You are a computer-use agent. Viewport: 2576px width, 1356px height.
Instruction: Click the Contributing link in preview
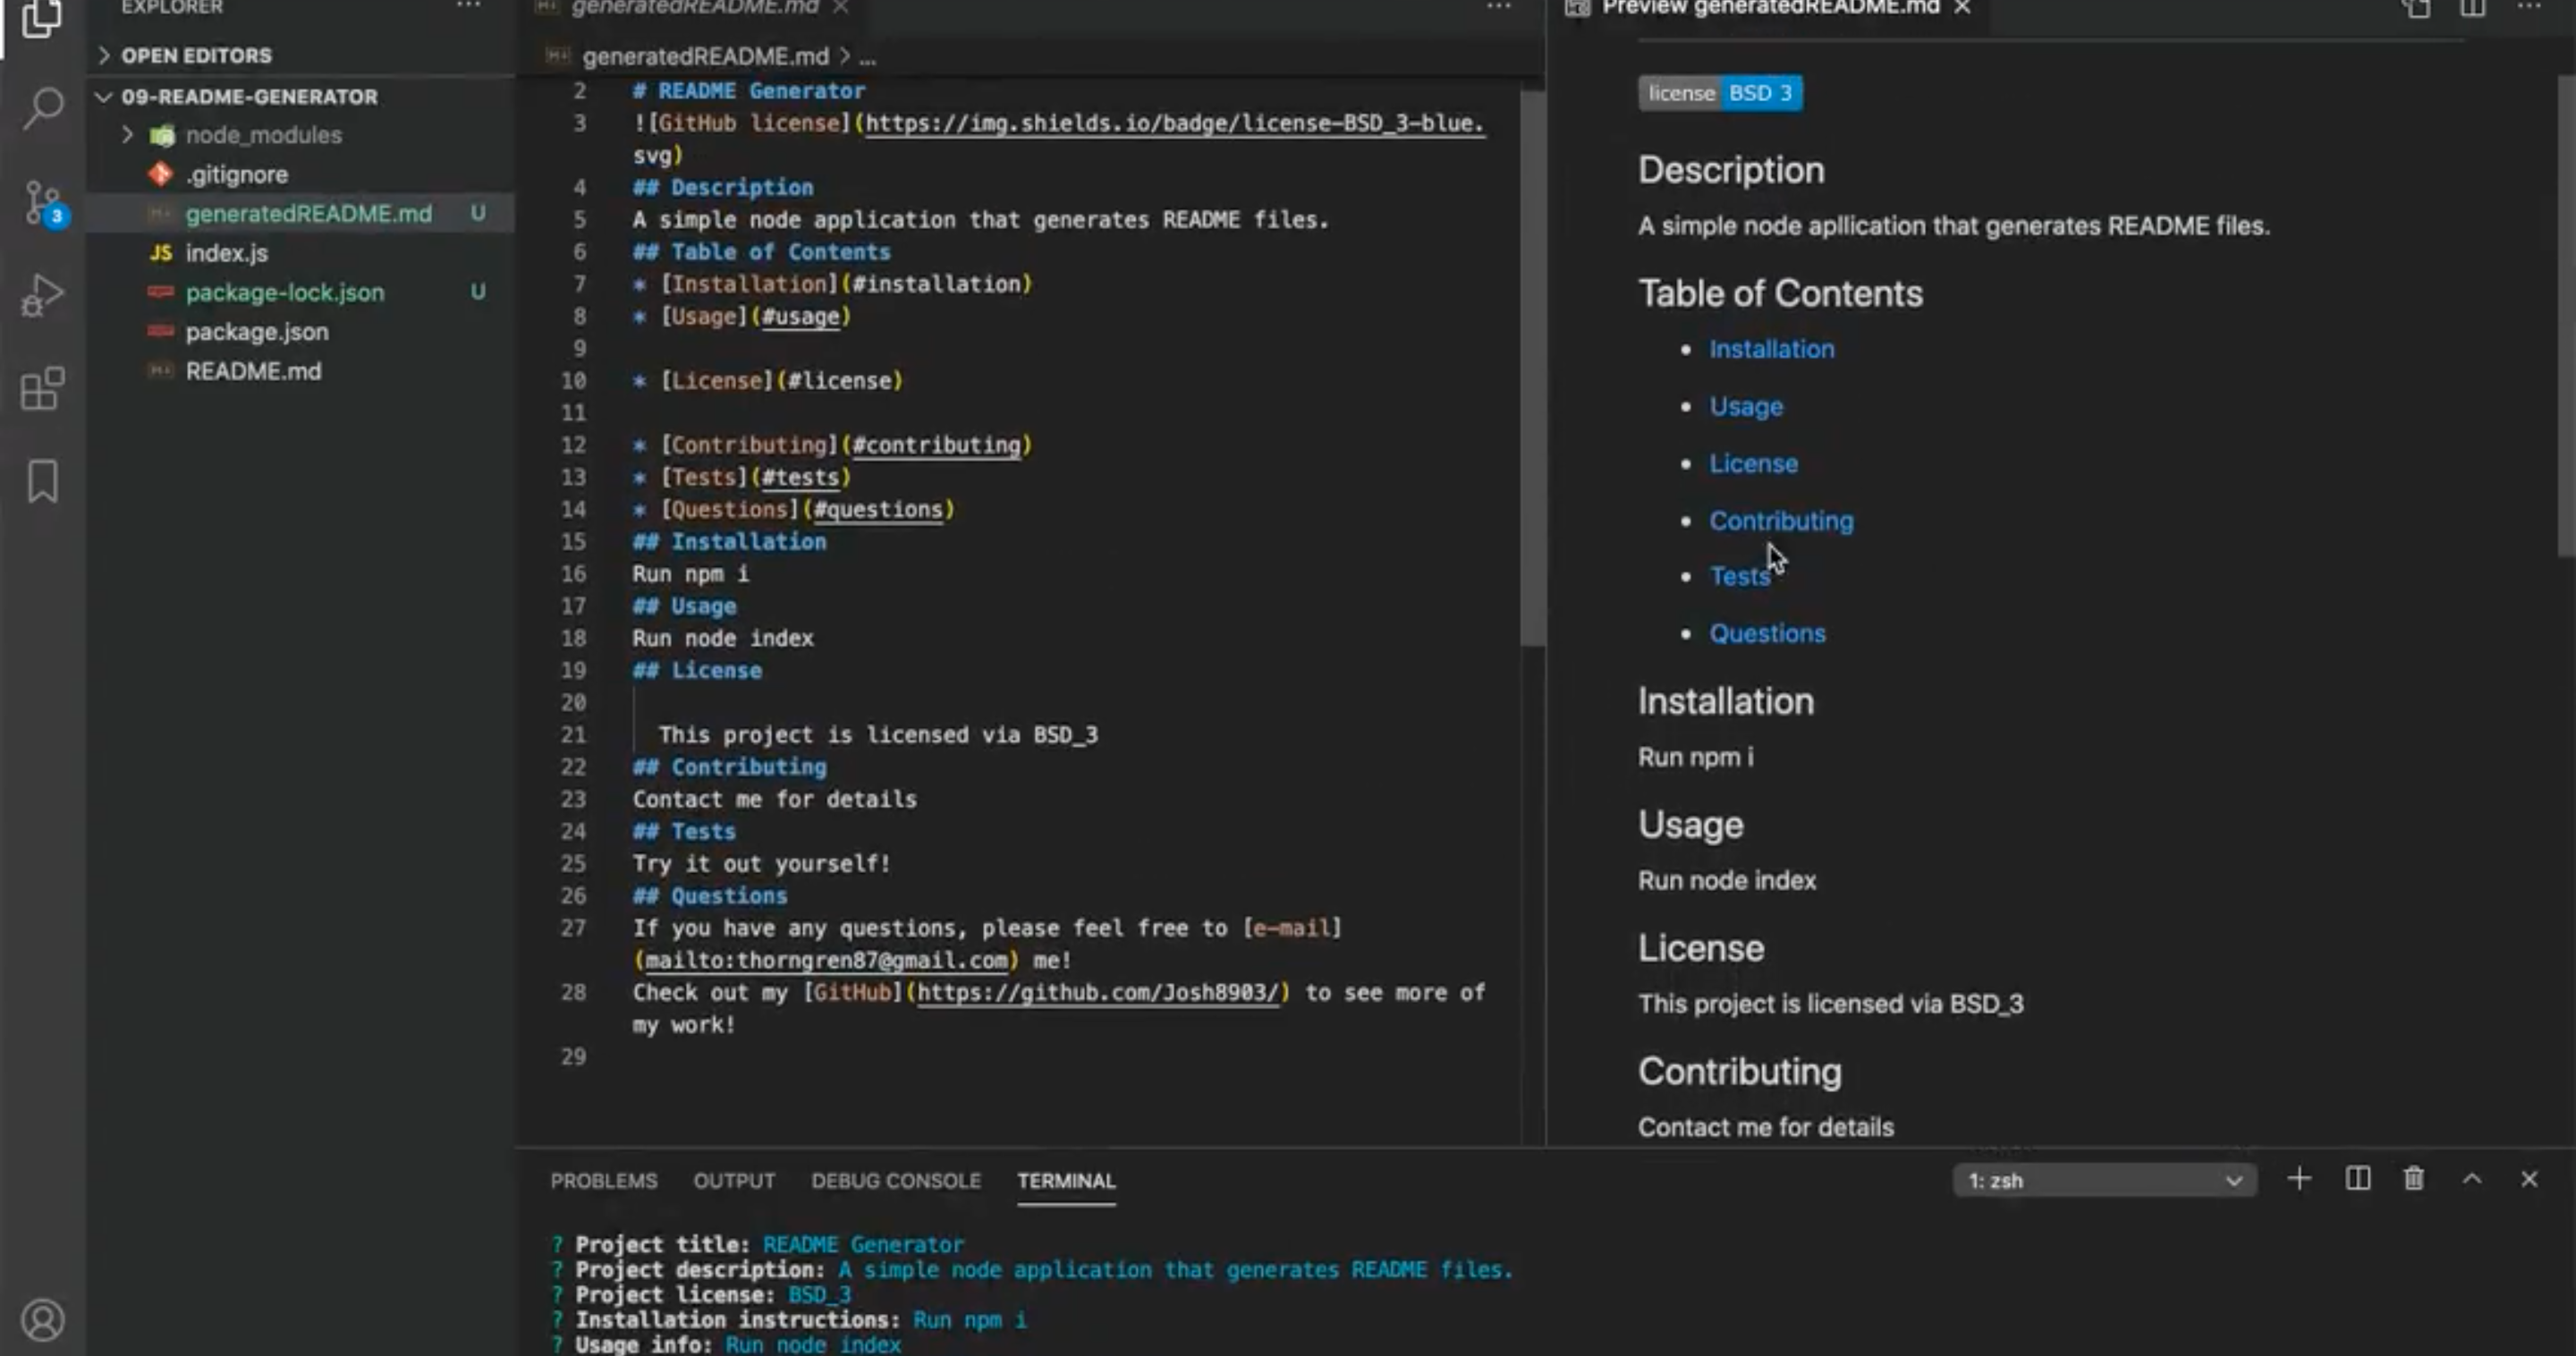click(1780, 520)
